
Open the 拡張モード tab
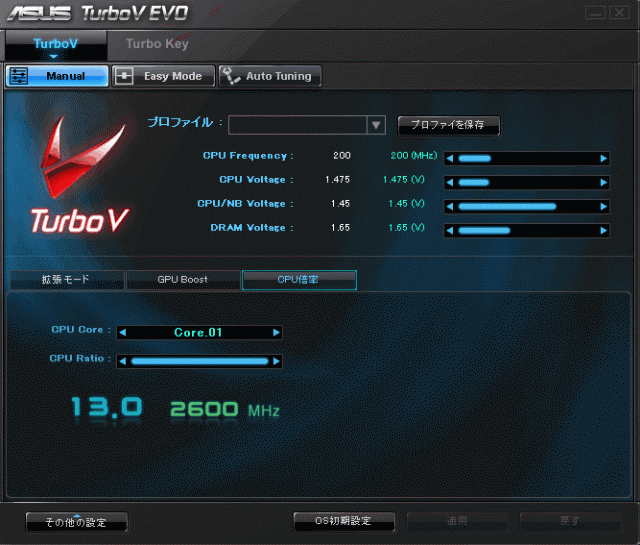coord(65,280)
